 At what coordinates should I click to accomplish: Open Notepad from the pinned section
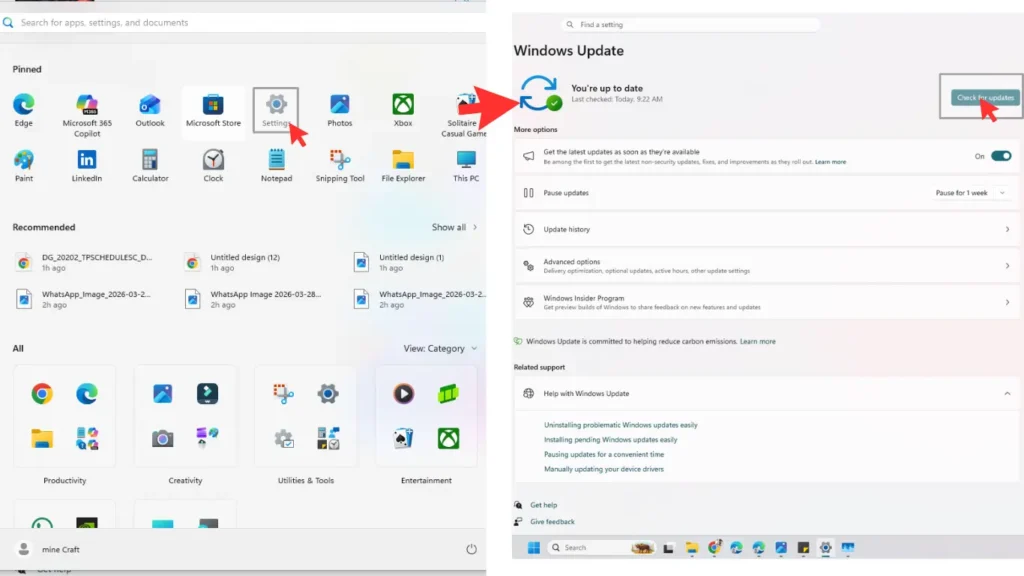[276, 160]
